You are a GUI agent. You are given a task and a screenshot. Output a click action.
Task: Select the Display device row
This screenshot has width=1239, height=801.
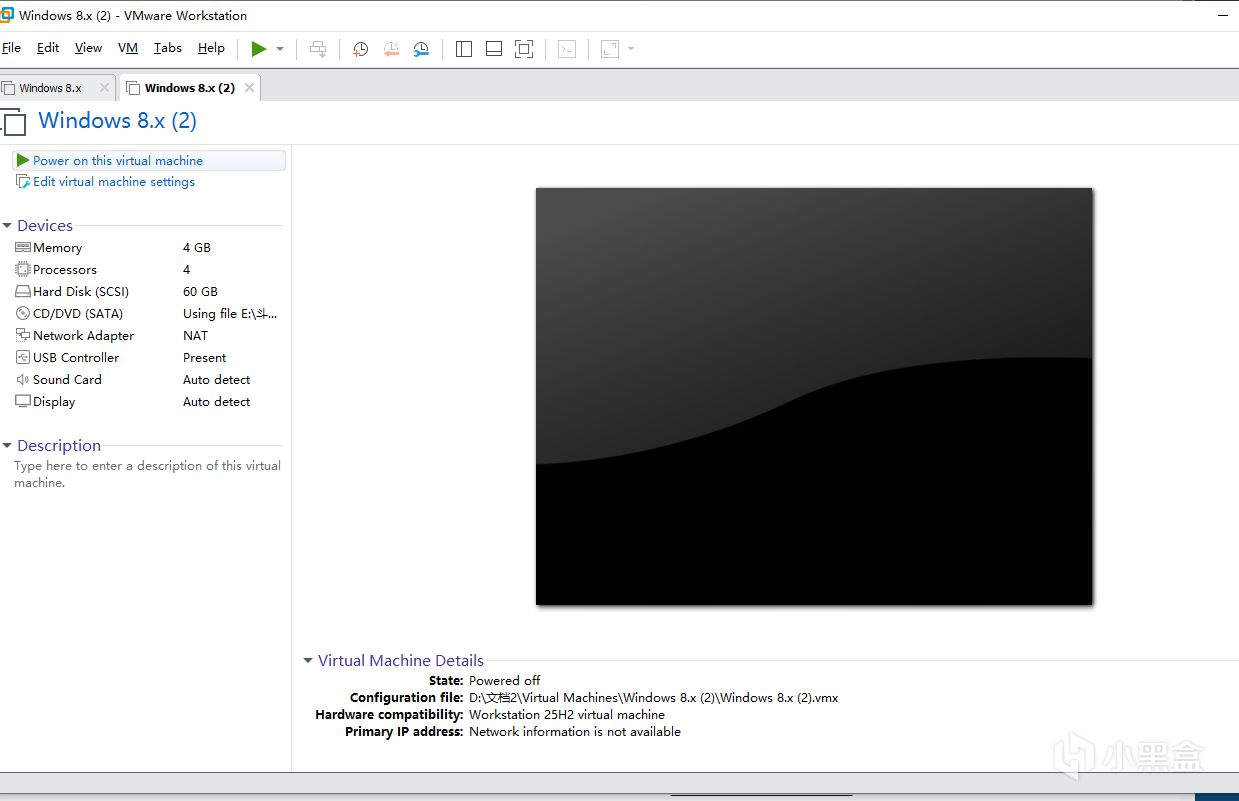(x=148, y=402)
